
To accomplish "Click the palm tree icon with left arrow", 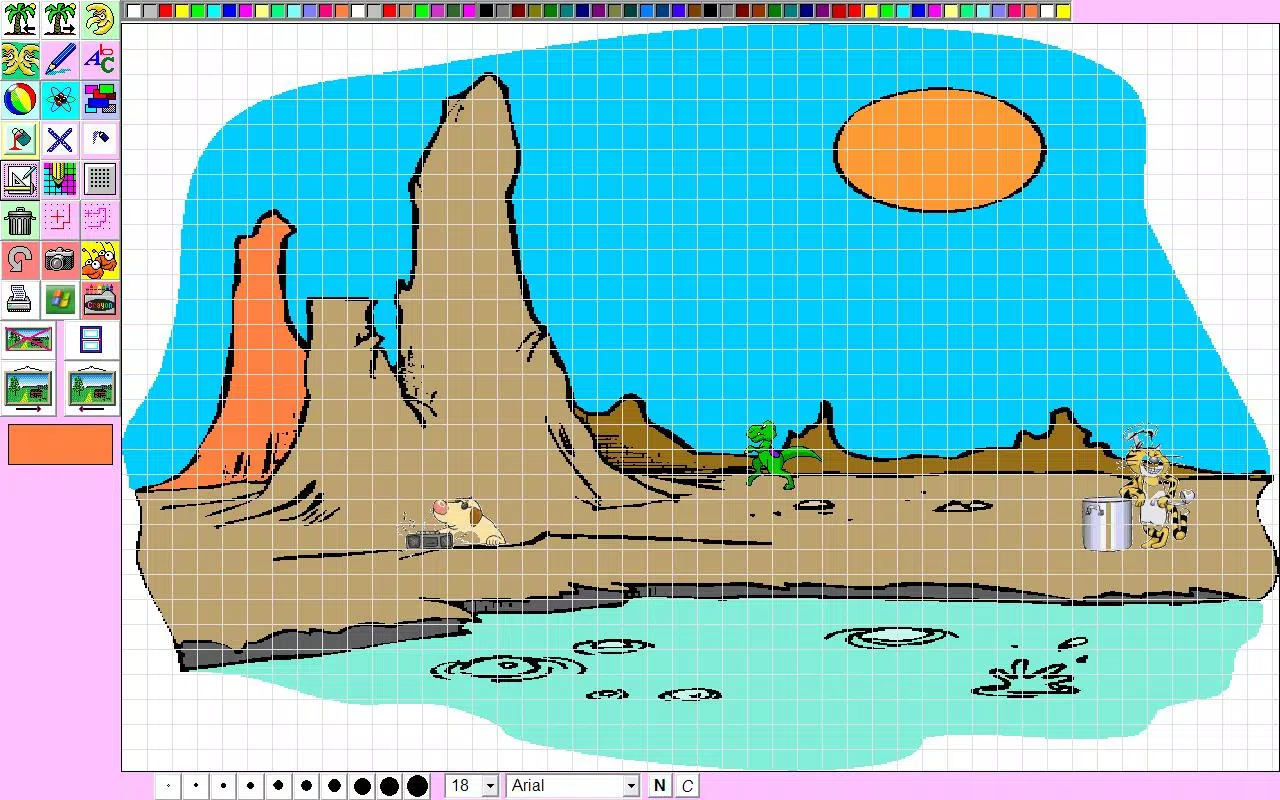I will [x=20, y=18].
